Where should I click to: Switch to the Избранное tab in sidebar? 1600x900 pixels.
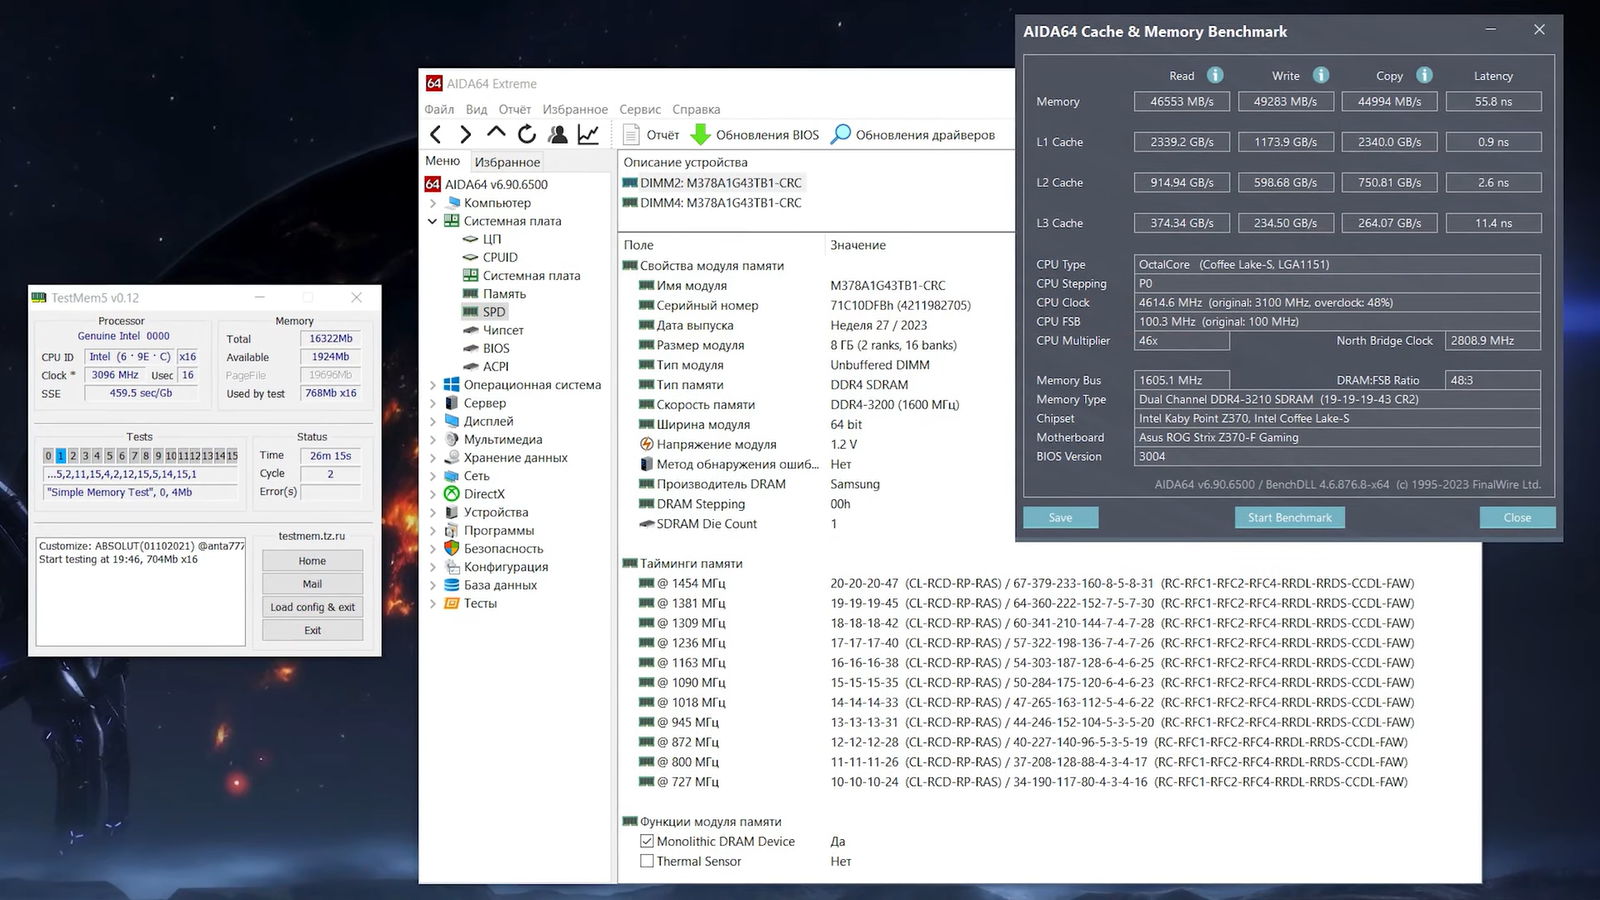coord(507,162)
